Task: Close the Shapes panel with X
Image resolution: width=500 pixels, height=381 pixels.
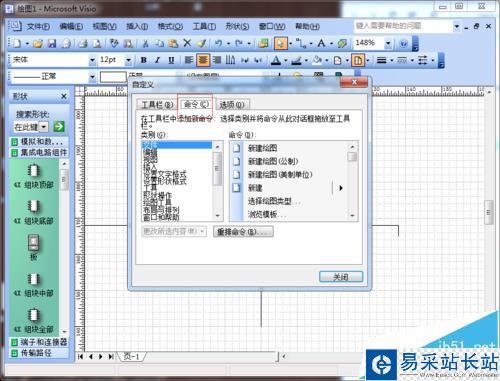Action: tap(64, 97)
